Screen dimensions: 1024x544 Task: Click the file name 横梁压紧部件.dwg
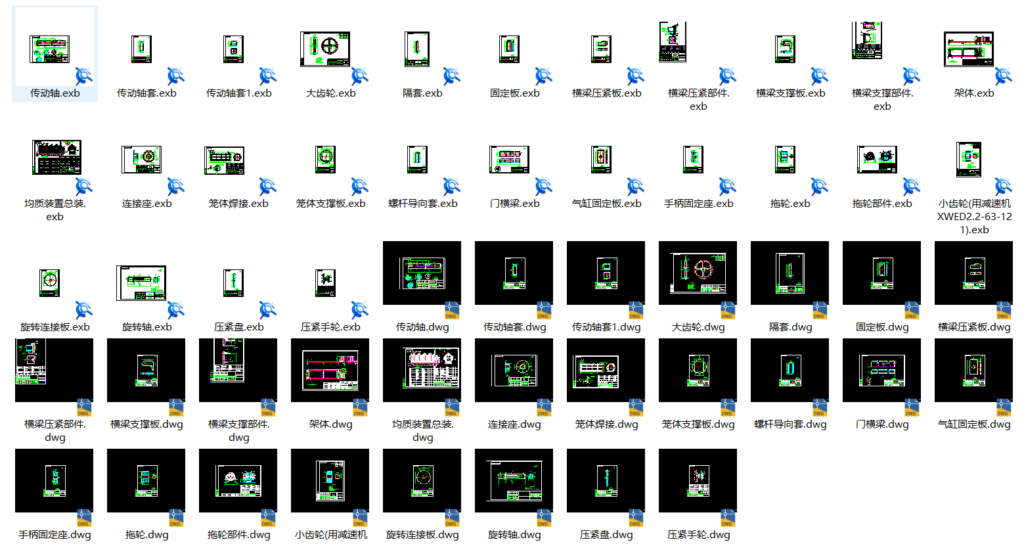pyautogui.click(x=54, y=431)
